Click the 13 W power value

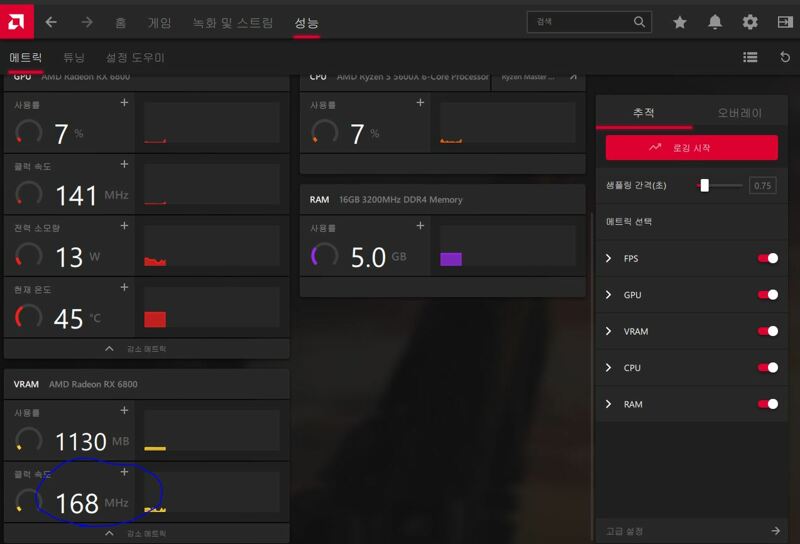coord(69,257)
